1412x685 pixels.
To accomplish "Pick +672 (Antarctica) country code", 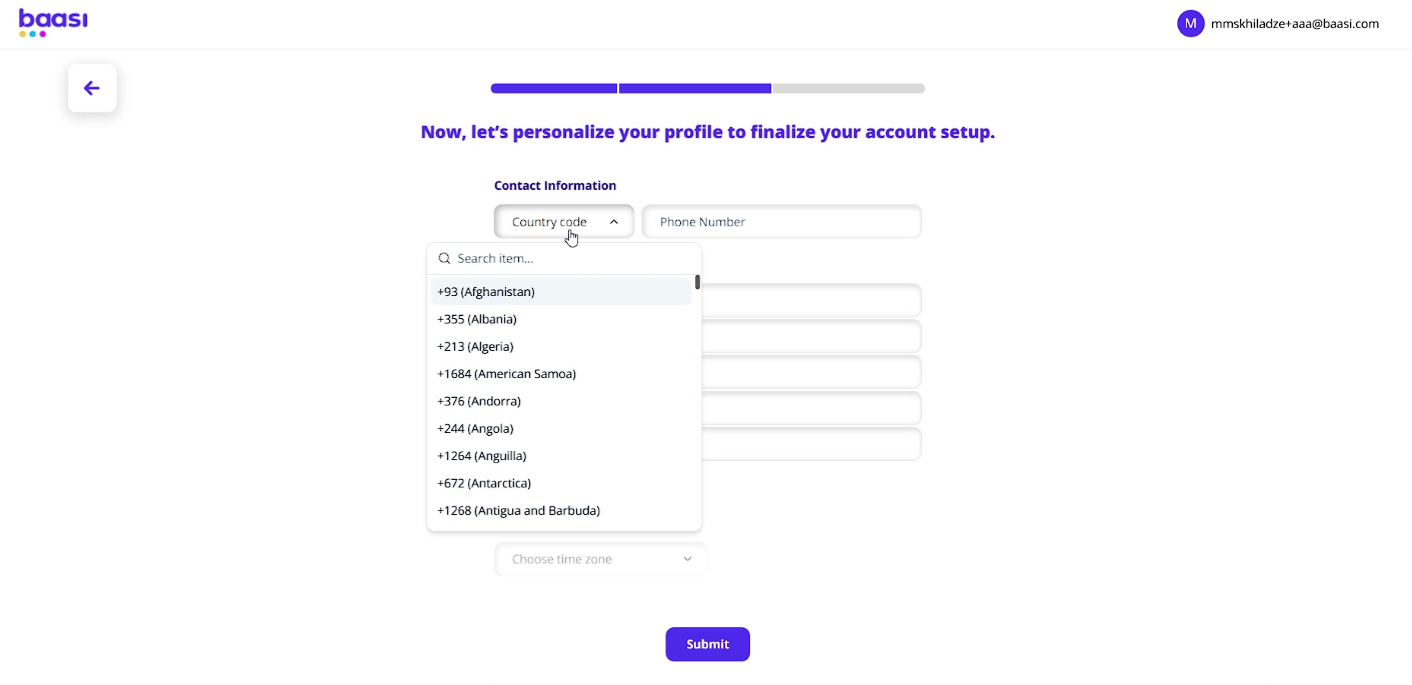I will pyautogui.click(x=484, y=483).
